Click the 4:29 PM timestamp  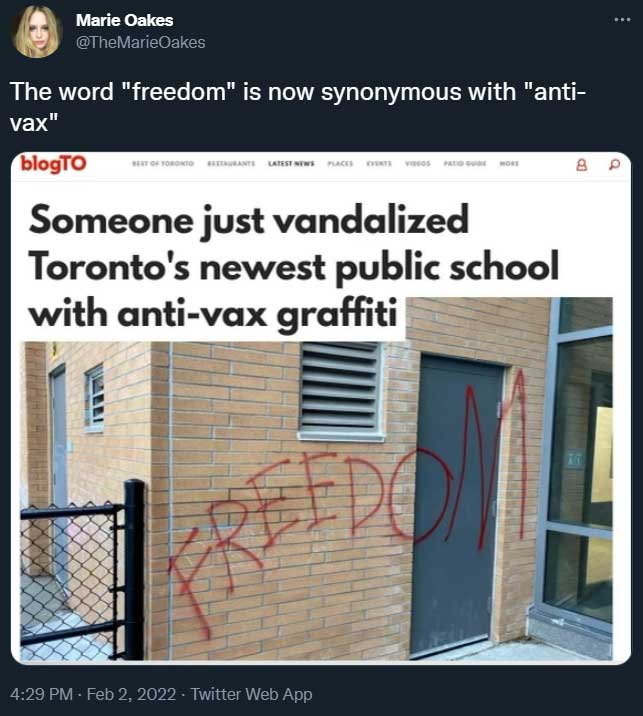pos(41,694)
